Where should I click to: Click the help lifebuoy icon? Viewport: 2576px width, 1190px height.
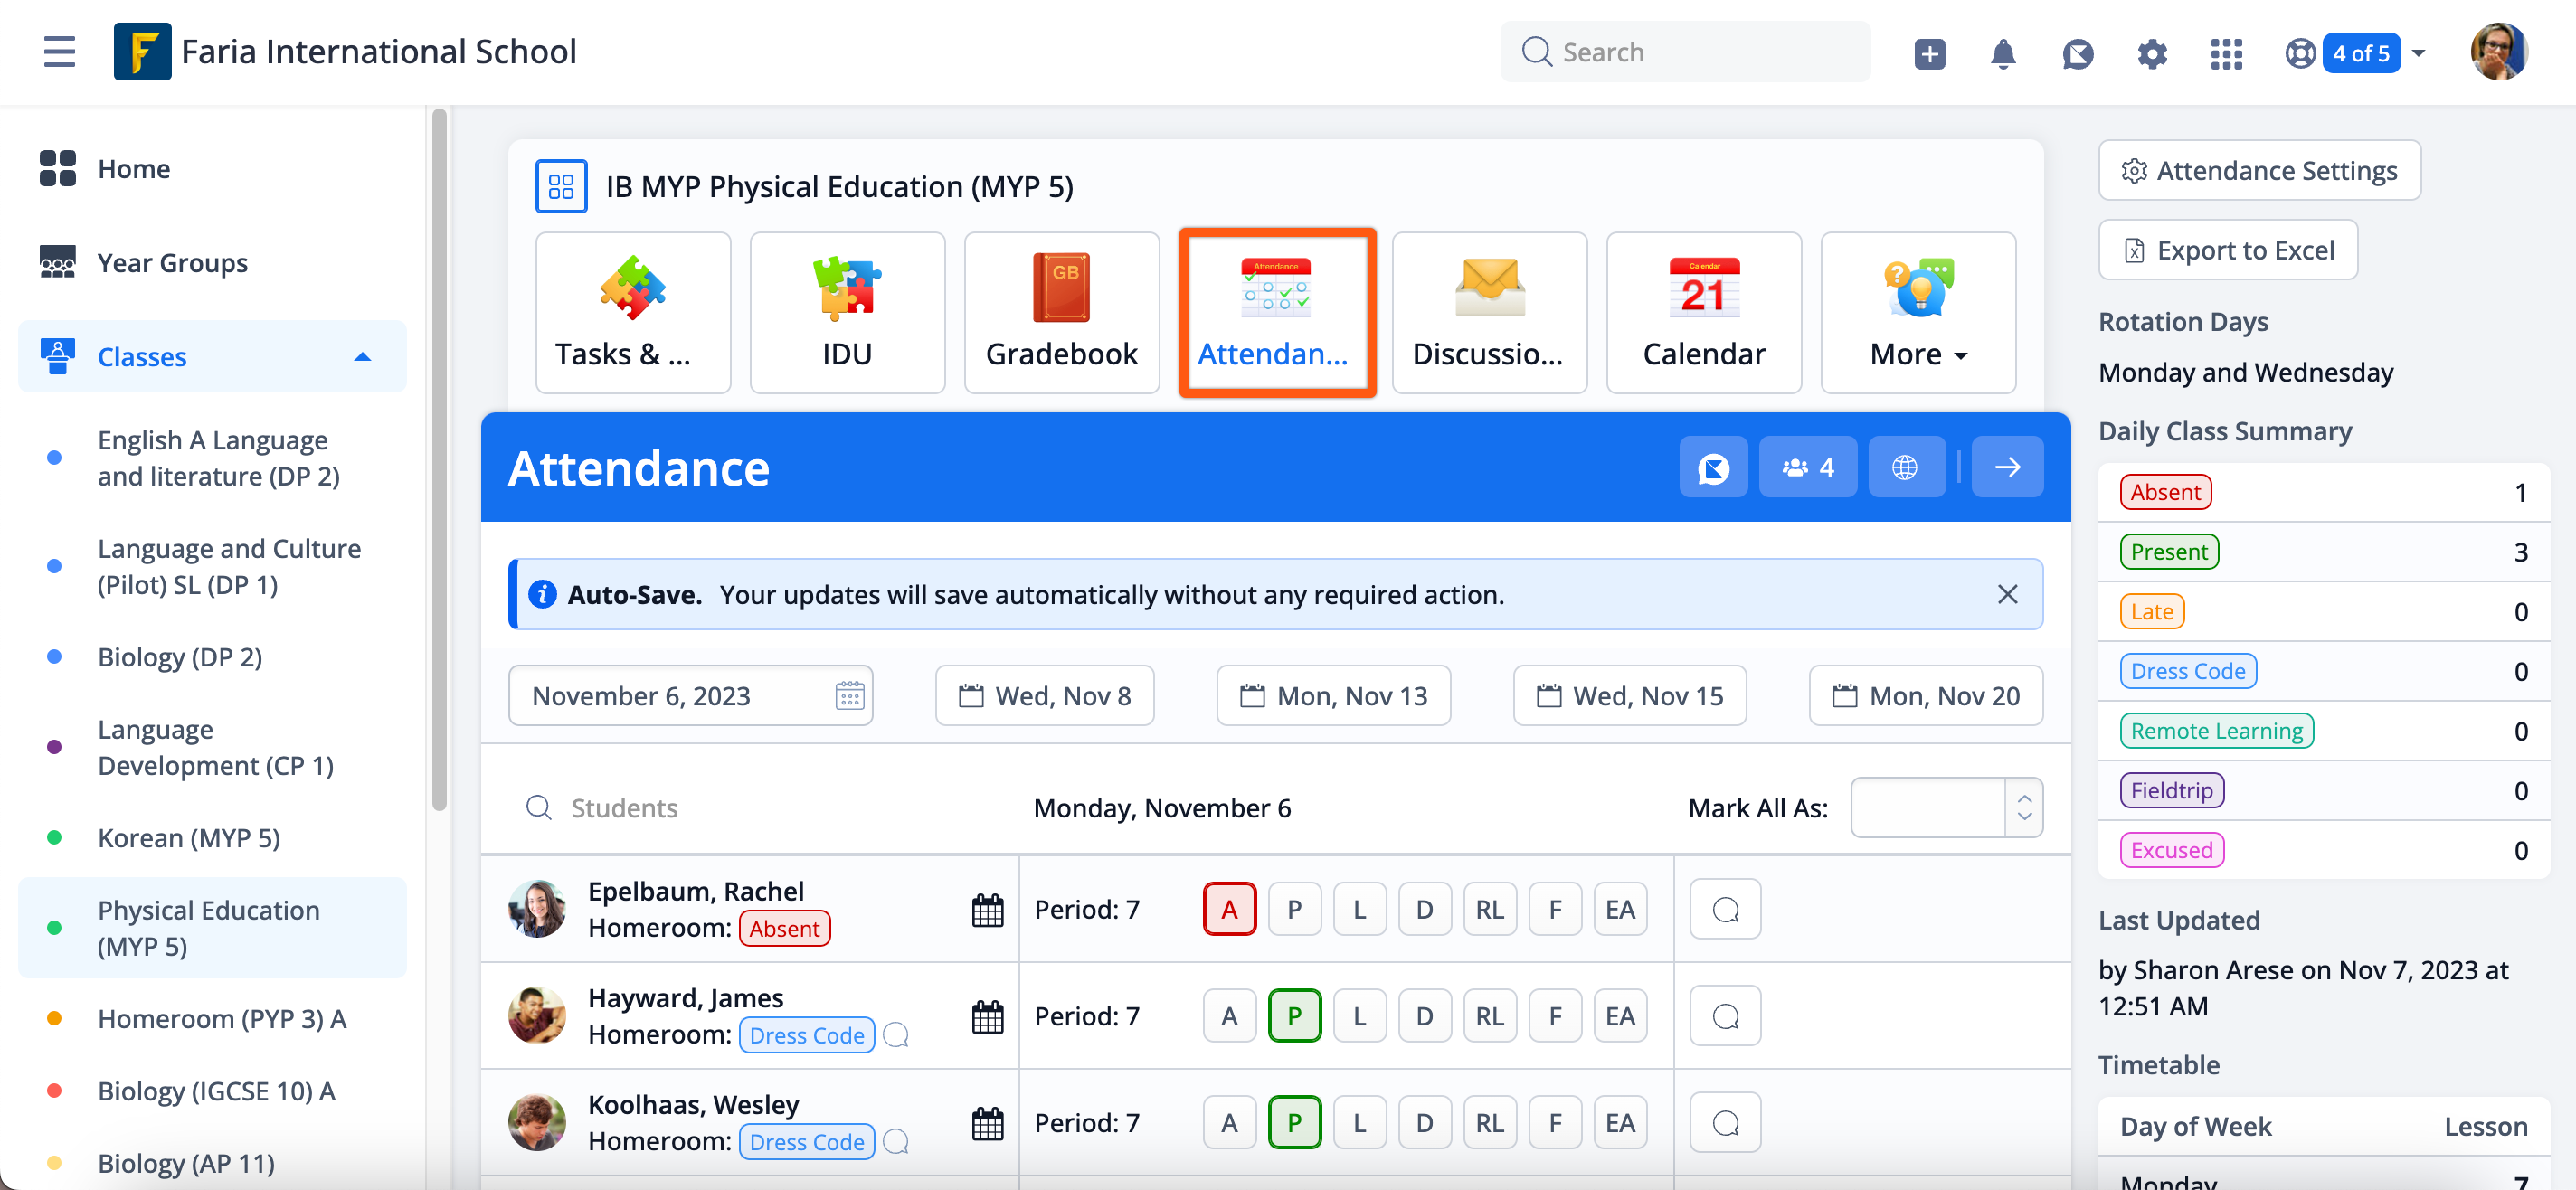(2300, 53)
